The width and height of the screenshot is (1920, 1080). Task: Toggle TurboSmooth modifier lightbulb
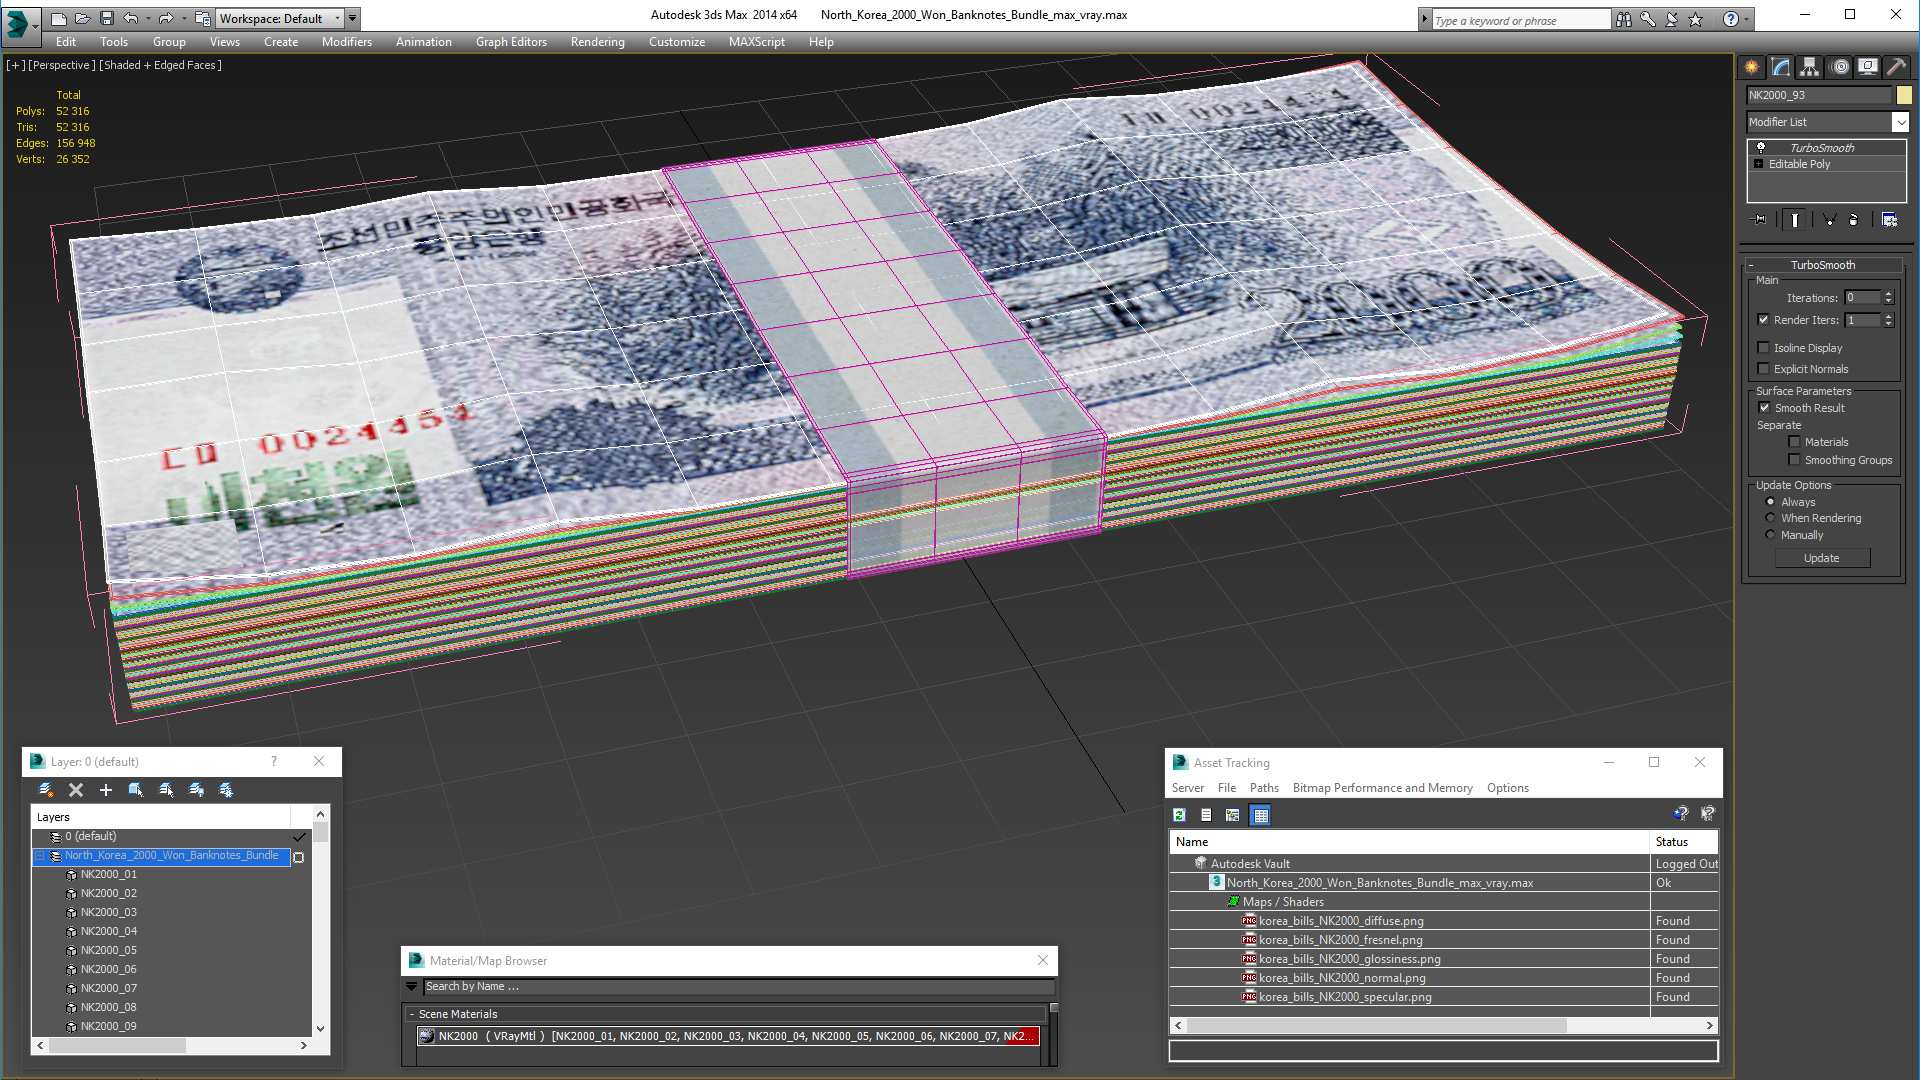click(1761, 147)
